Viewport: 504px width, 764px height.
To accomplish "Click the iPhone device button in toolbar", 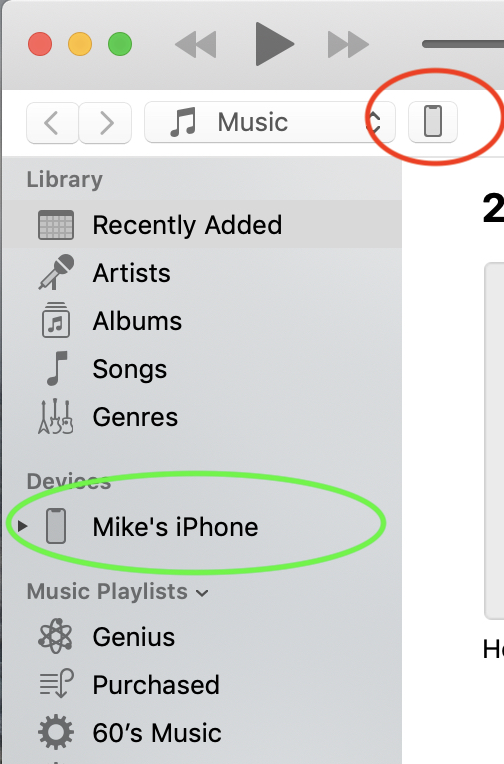I will pos(433,122).
